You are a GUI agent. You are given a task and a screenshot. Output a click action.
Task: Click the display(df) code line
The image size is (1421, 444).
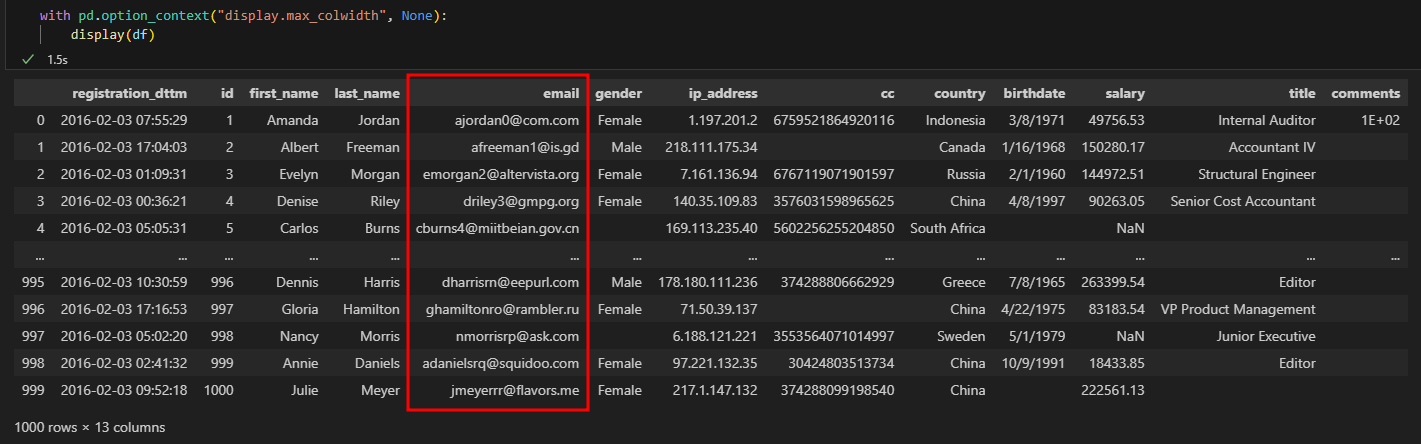113,35
